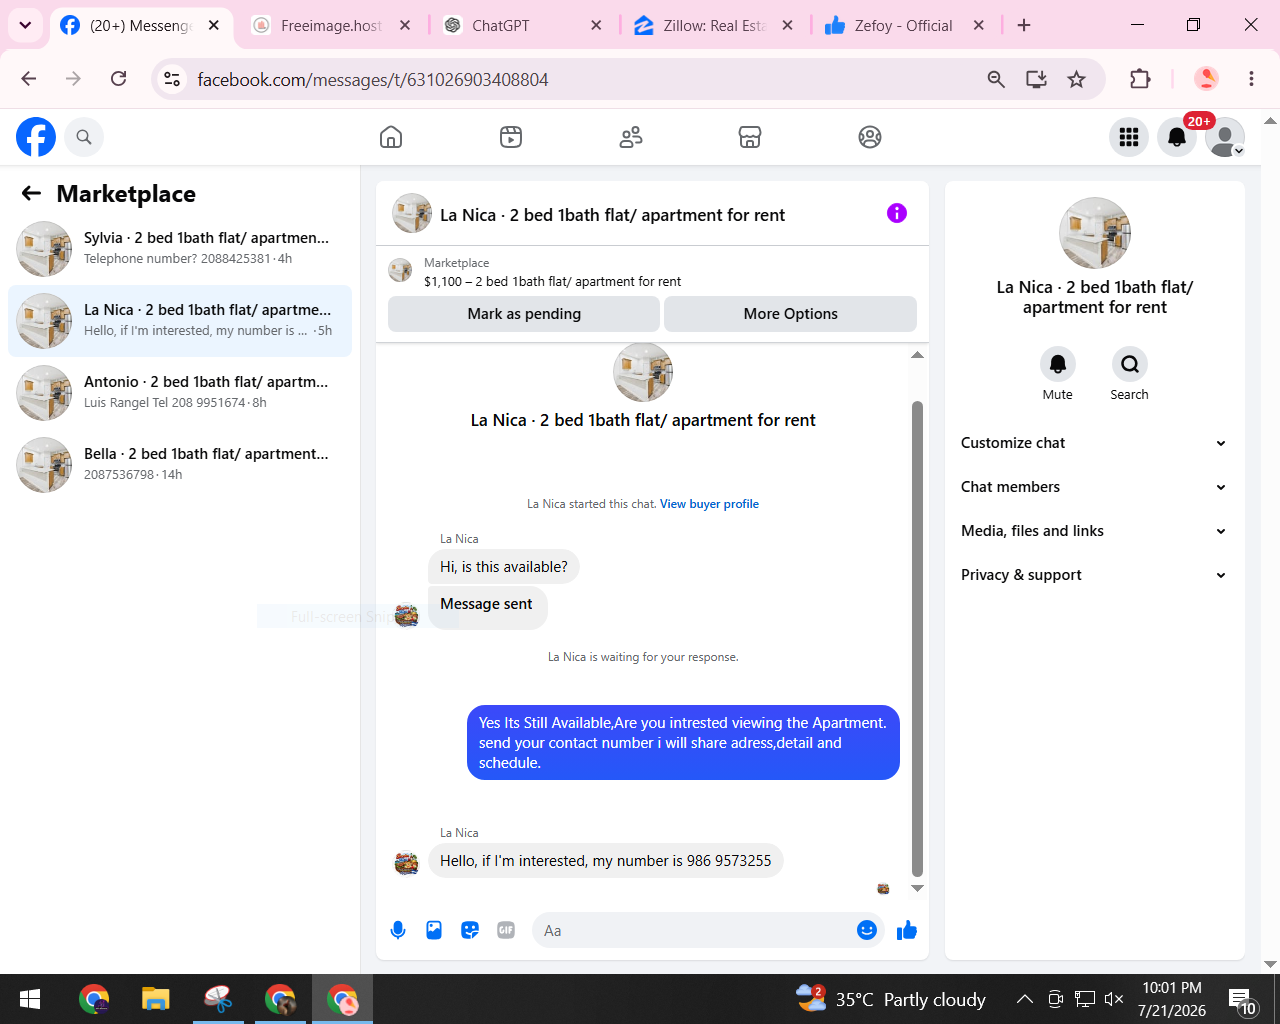Open Bella's conversation in the chat list

point(180,465)
